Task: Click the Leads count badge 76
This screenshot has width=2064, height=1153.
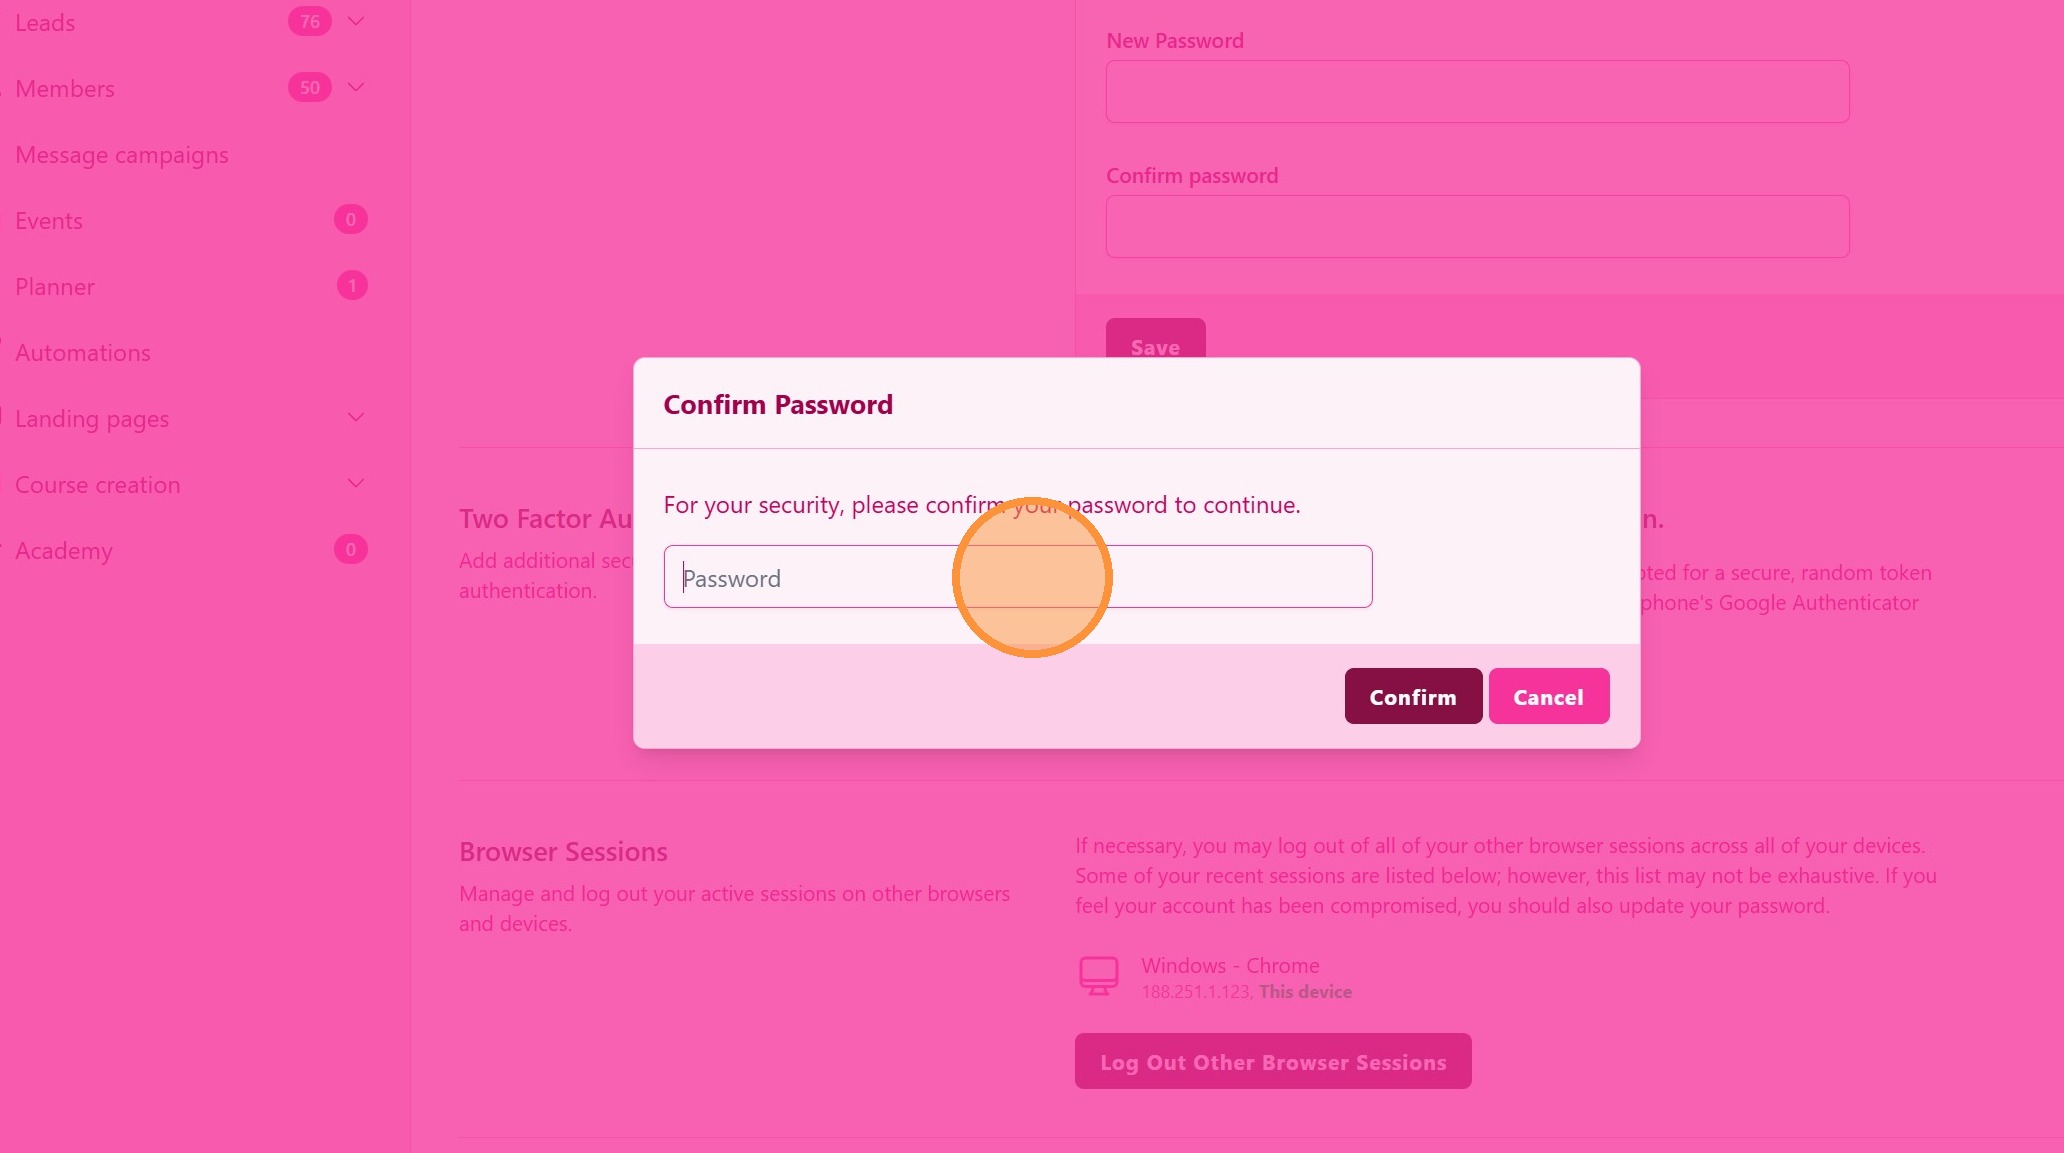Action: tap(310, 21)
